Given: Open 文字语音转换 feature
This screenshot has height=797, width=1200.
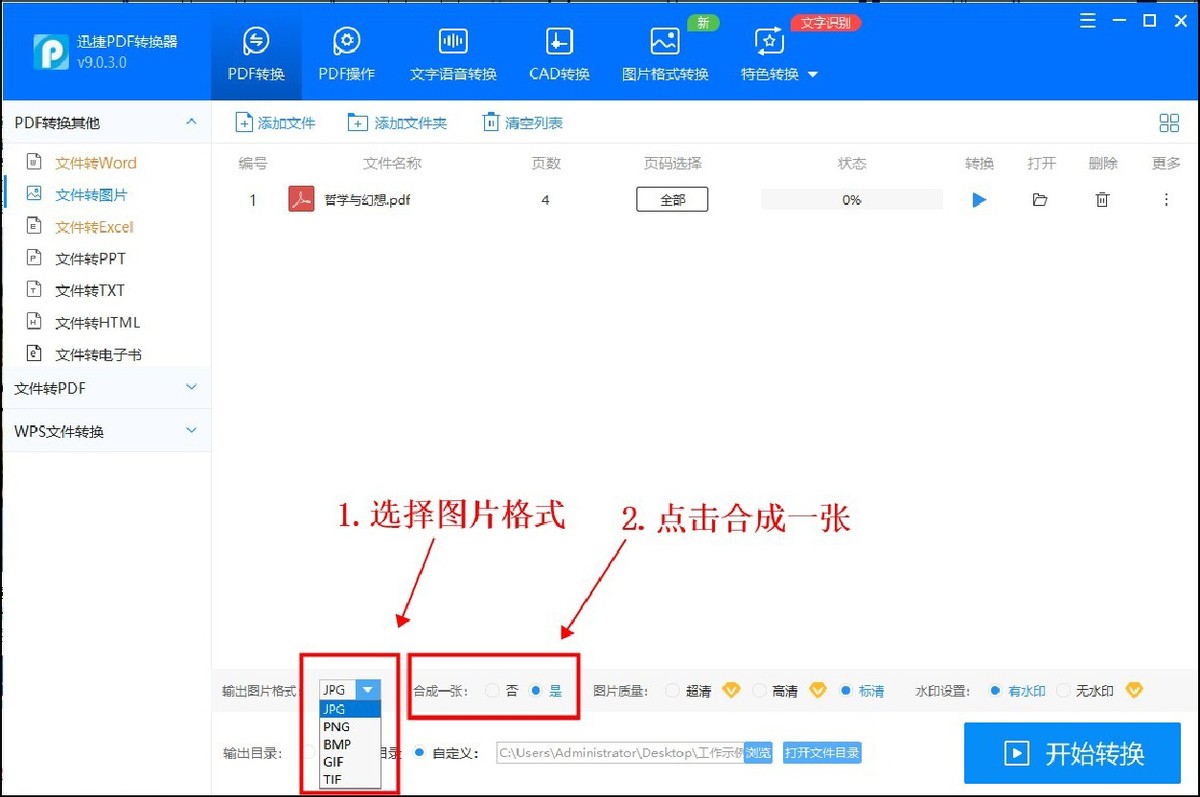Looking at the screenshot, I should click(x=452, y=50).
